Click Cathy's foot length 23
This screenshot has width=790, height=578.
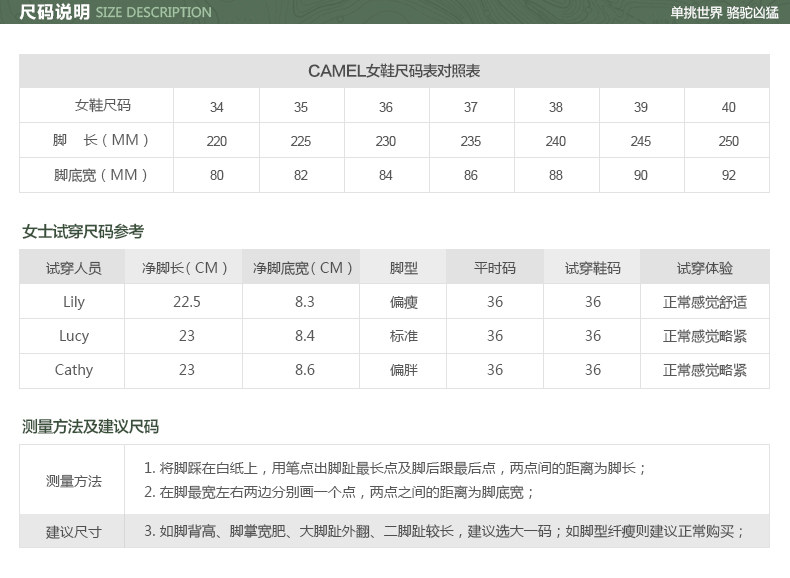pyautogui.click(x=187, y=370)
